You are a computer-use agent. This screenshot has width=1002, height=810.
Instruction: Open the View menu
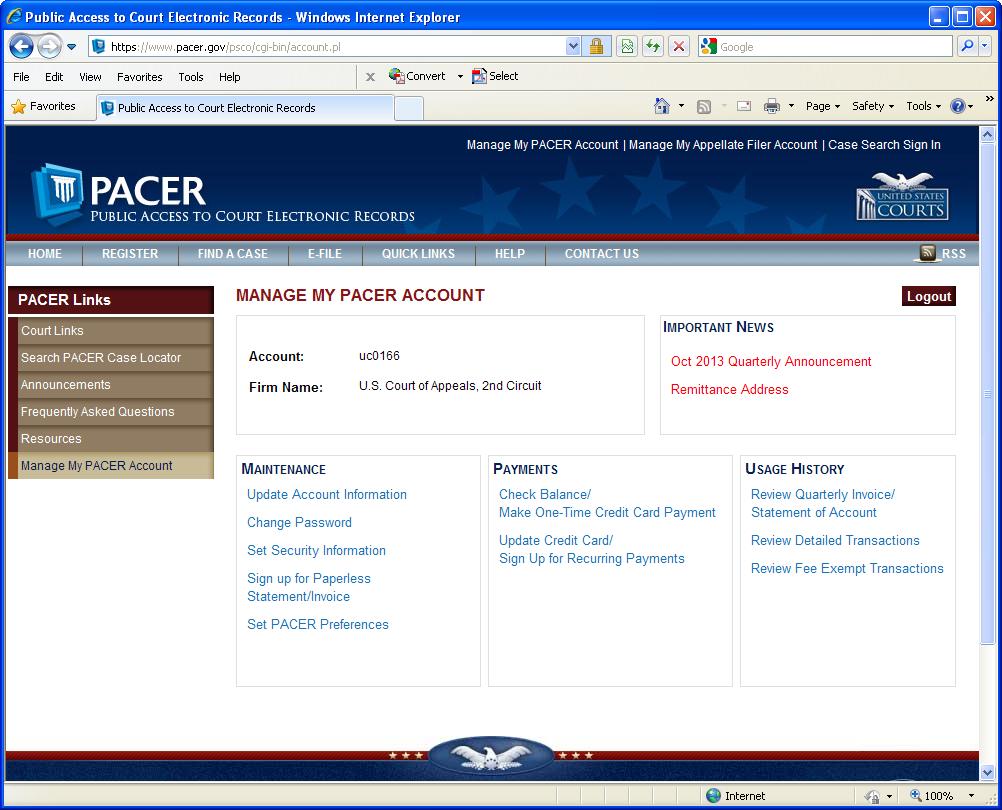coord(90,77)
